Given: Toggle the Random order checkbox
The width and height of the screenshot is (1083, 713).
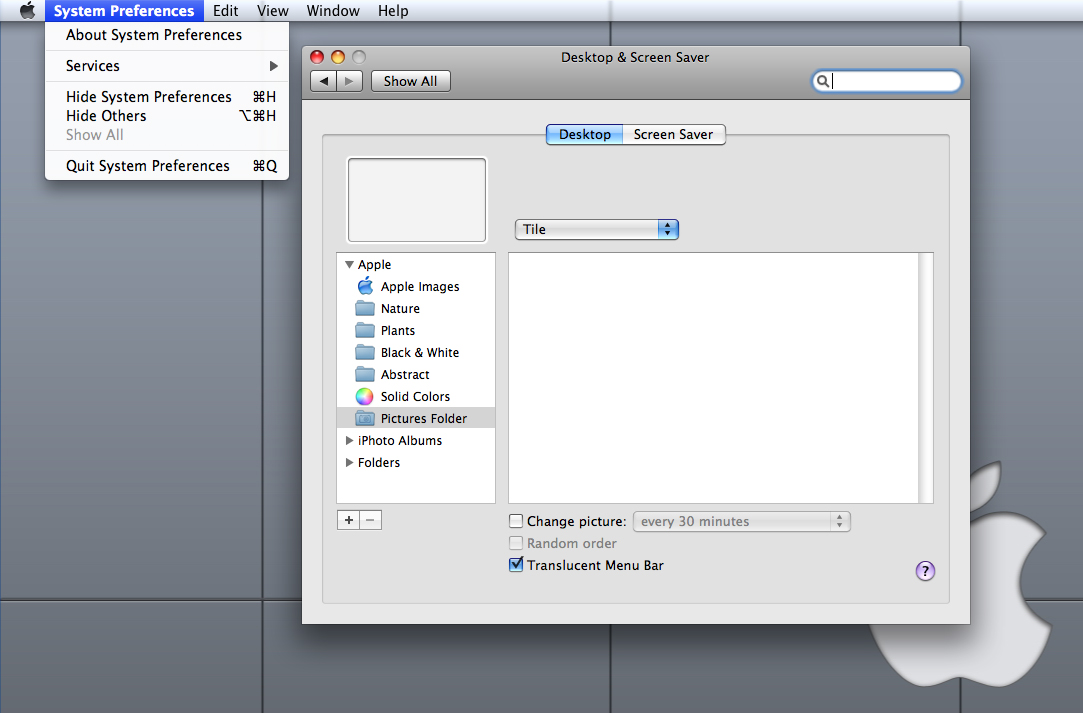Looking at the screenshot, I should [x=516, y=543].
